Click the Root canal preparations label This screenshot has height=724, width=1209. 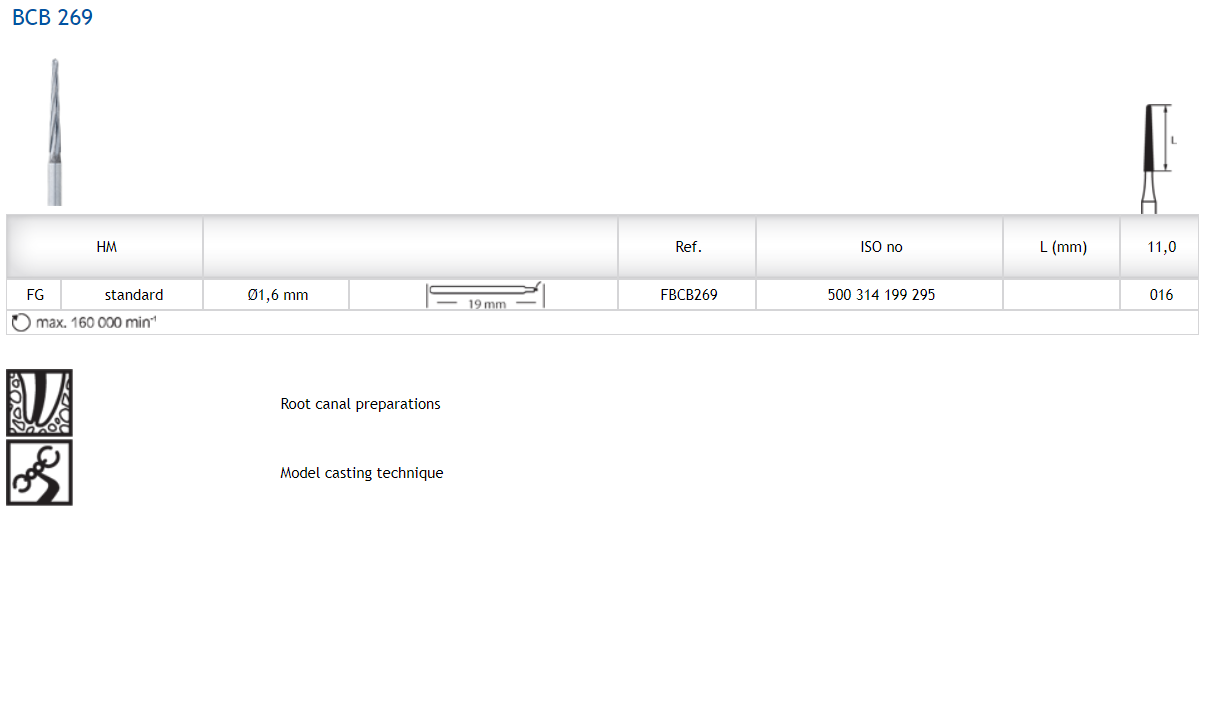click(360, 404)
